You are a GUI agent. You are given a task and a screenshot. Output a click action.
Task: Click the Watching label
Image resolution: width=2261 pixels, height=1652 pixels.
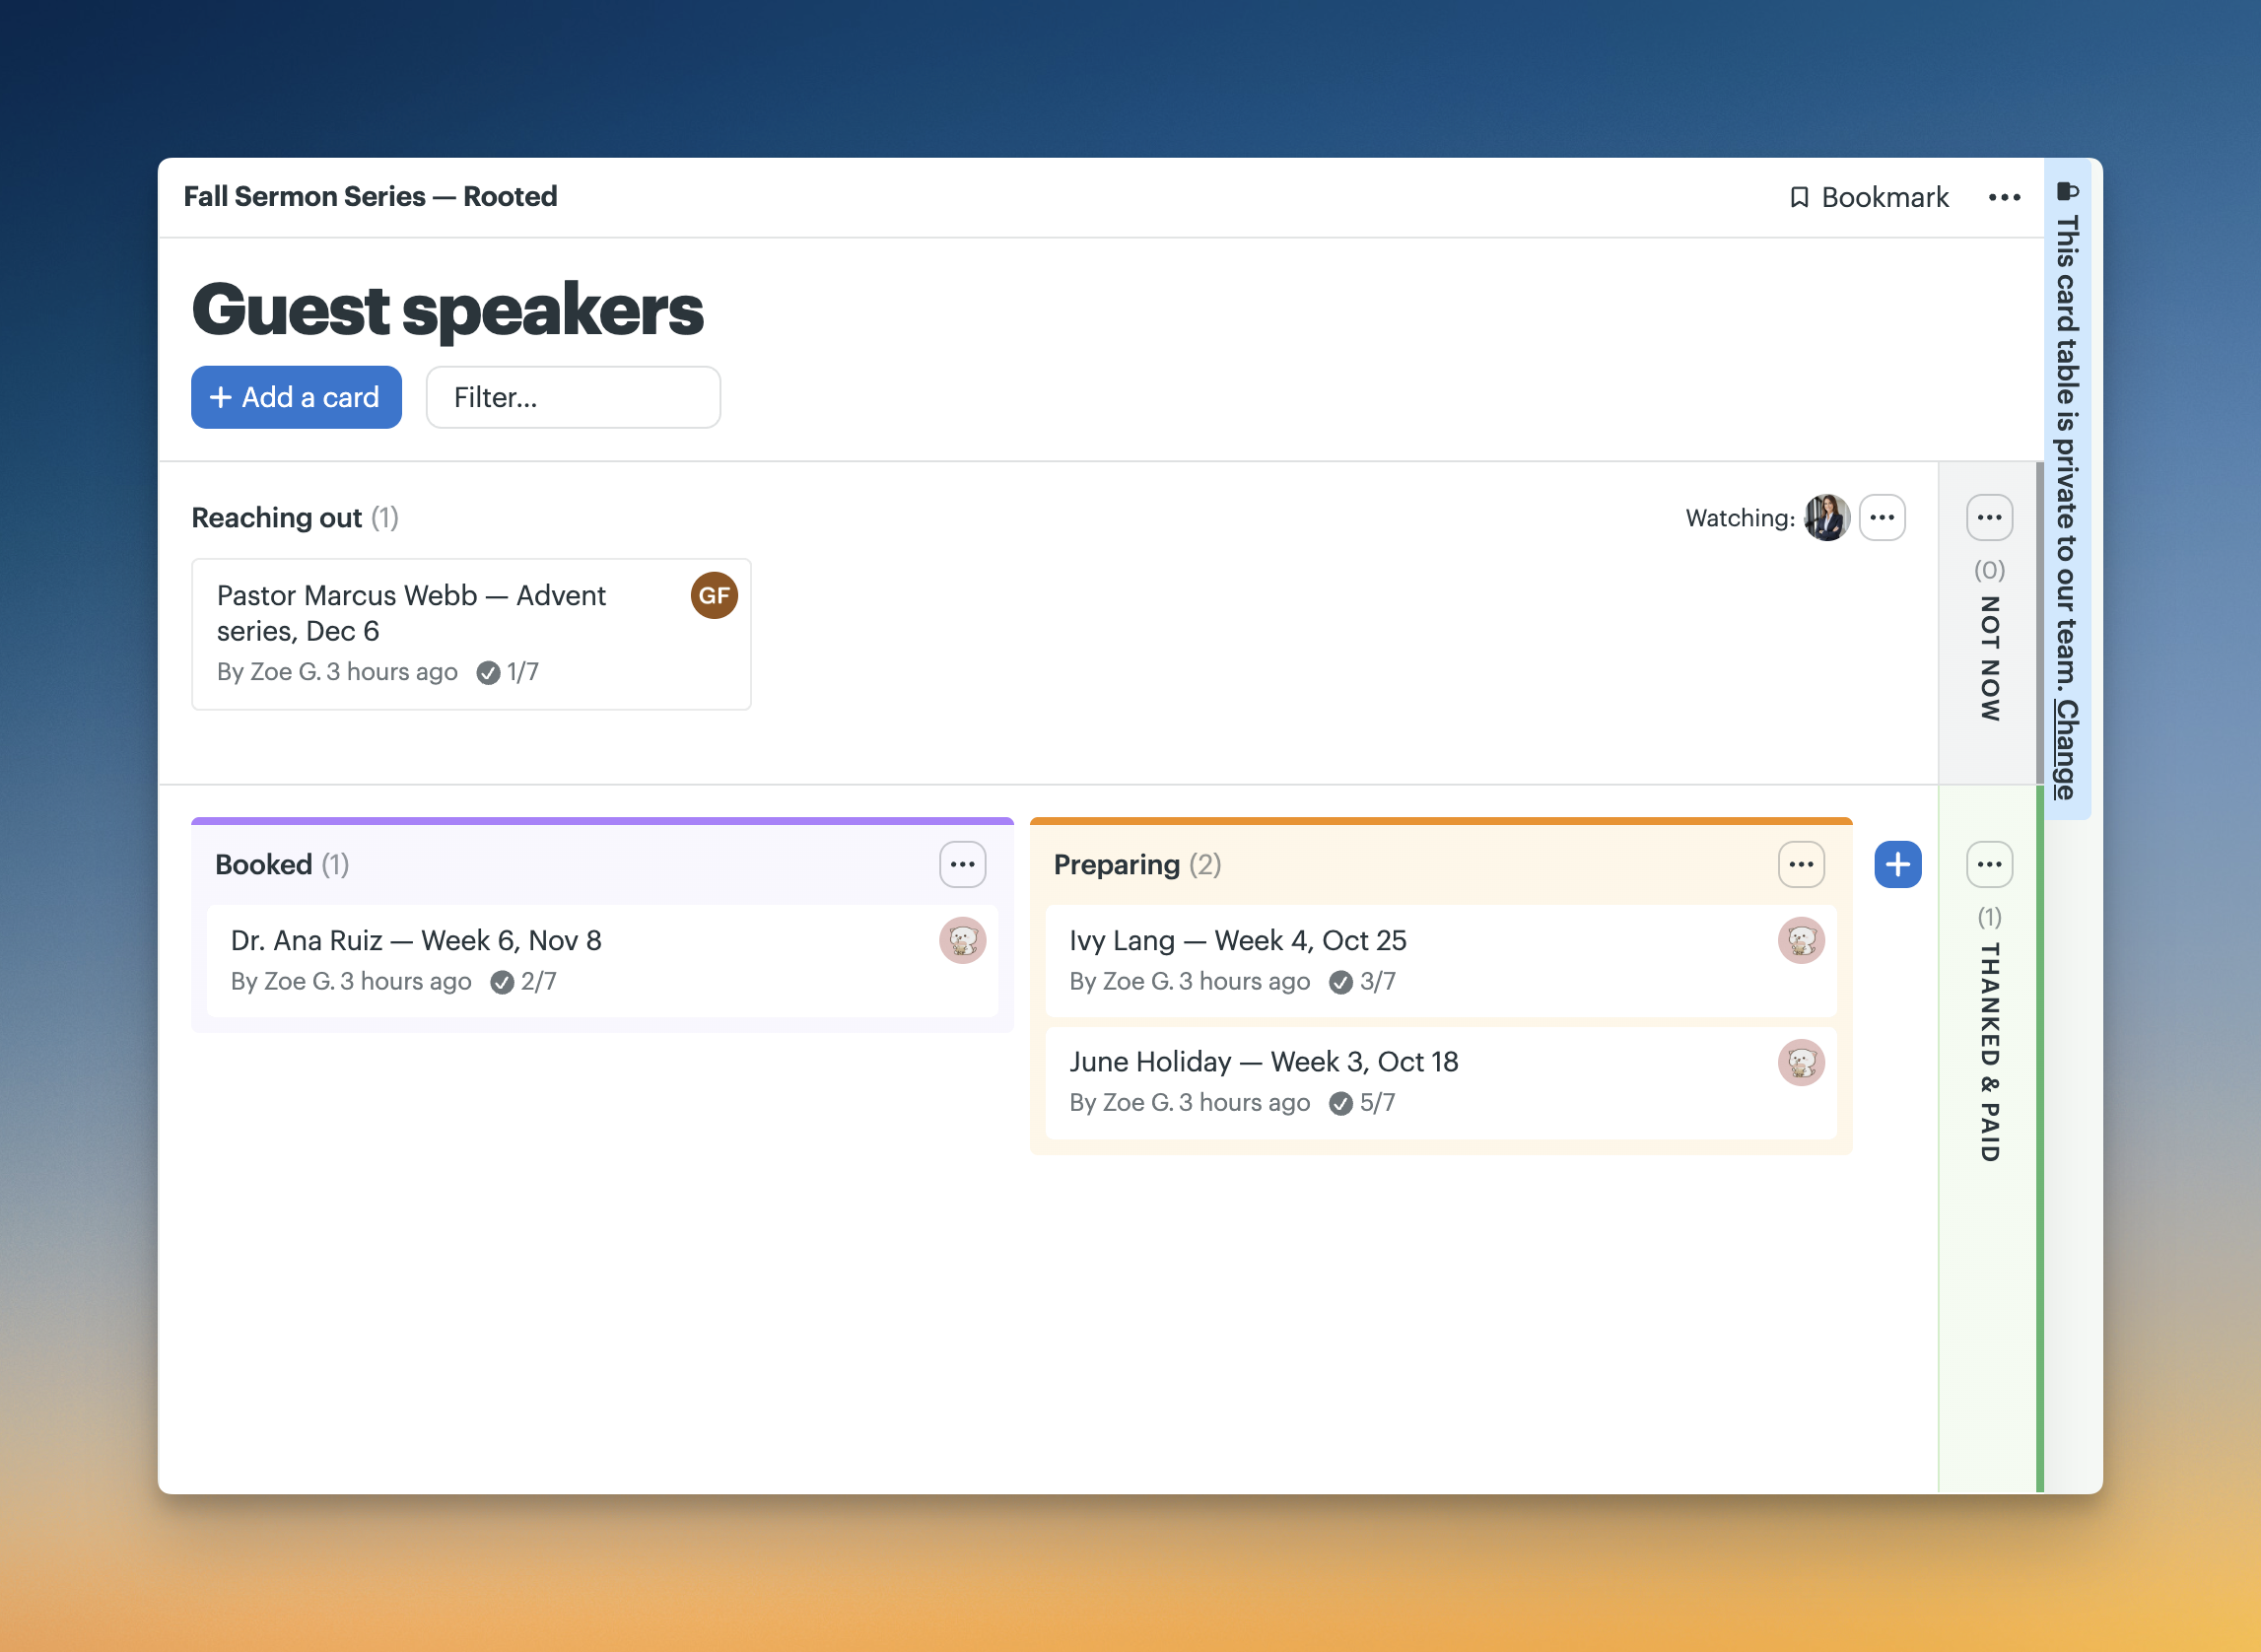[x=1740, y=518]
